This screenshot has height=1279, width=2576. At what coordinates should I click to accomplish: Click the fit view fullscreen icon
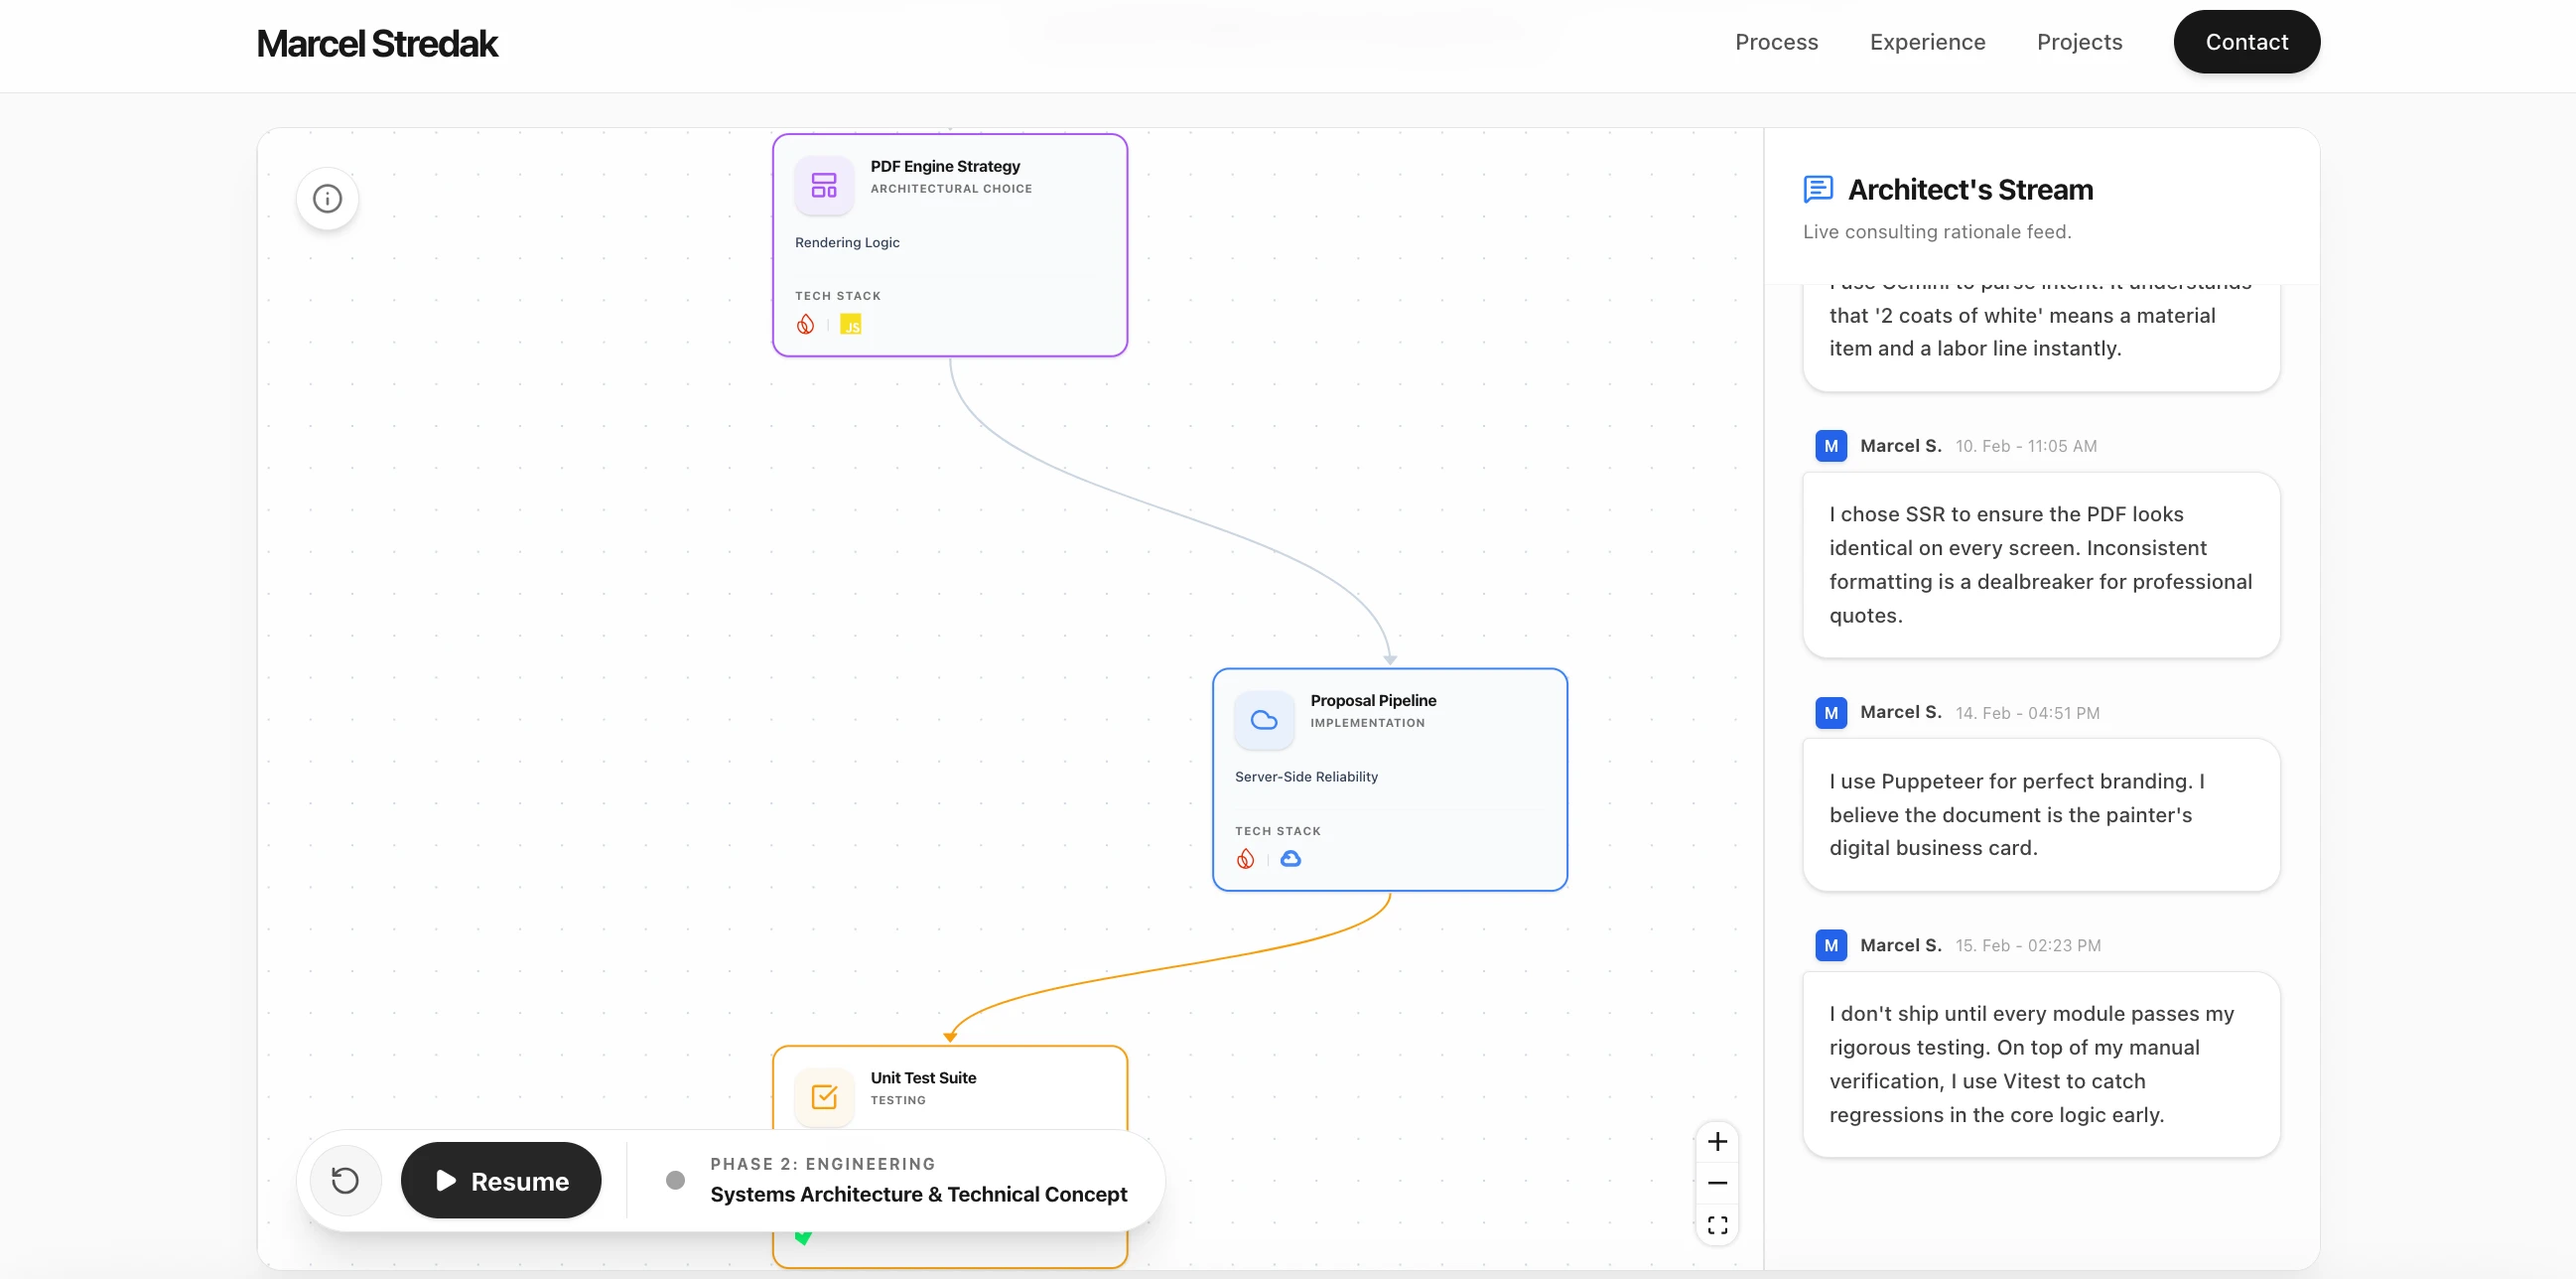[x=1717, y=1225]
